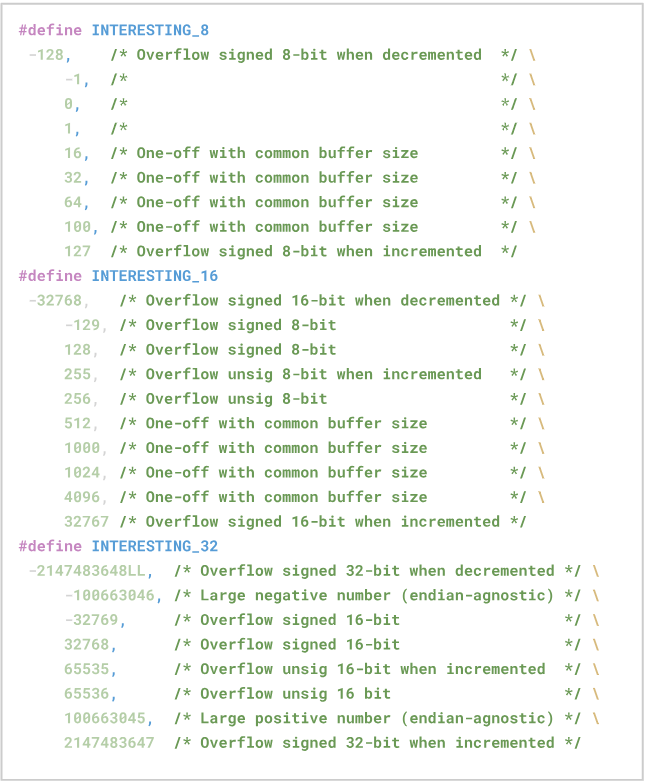Screen dimensions: 646x783
Task: Click the number 1000 in INTERESTING_16
Action: 82,448
